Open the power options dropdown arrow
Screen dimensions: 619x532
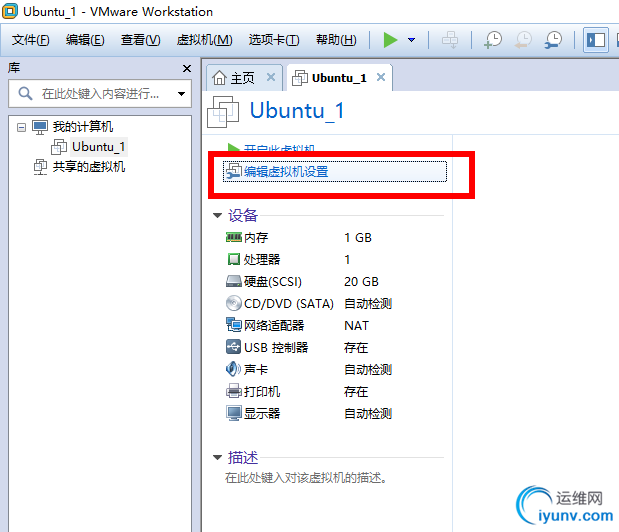tap(411, 40)
